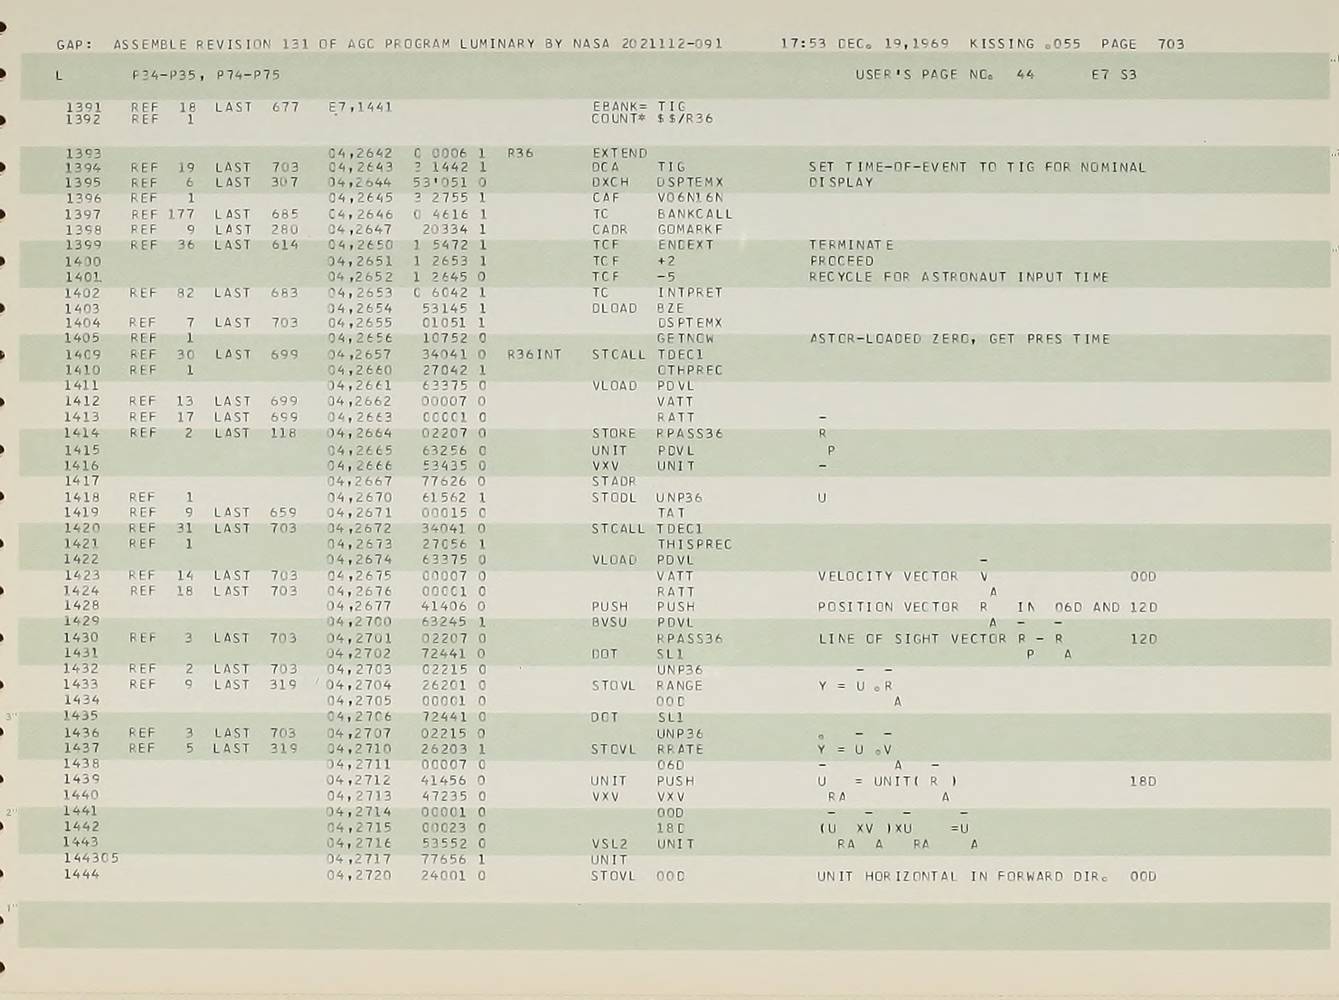The height and width of the screenshot is (1000, 1339).
Task: Click the 'LUMINARY BY NASA 2021112-091' header text
Action: pos(591,44)
